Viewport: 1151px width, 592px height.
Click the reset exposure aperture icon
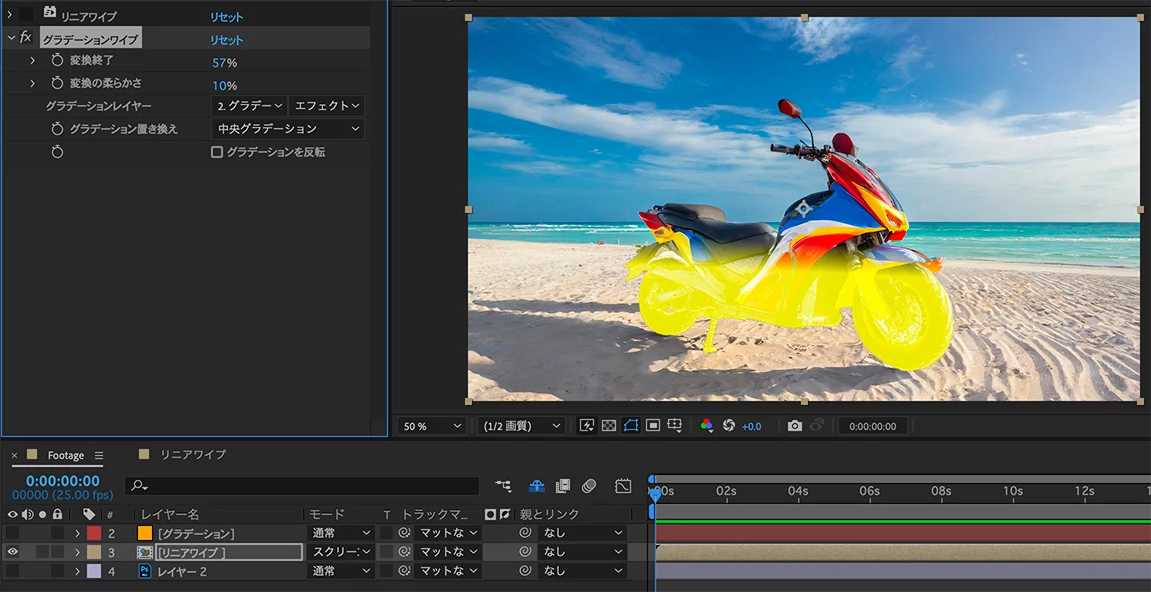(x=729, y=426)
